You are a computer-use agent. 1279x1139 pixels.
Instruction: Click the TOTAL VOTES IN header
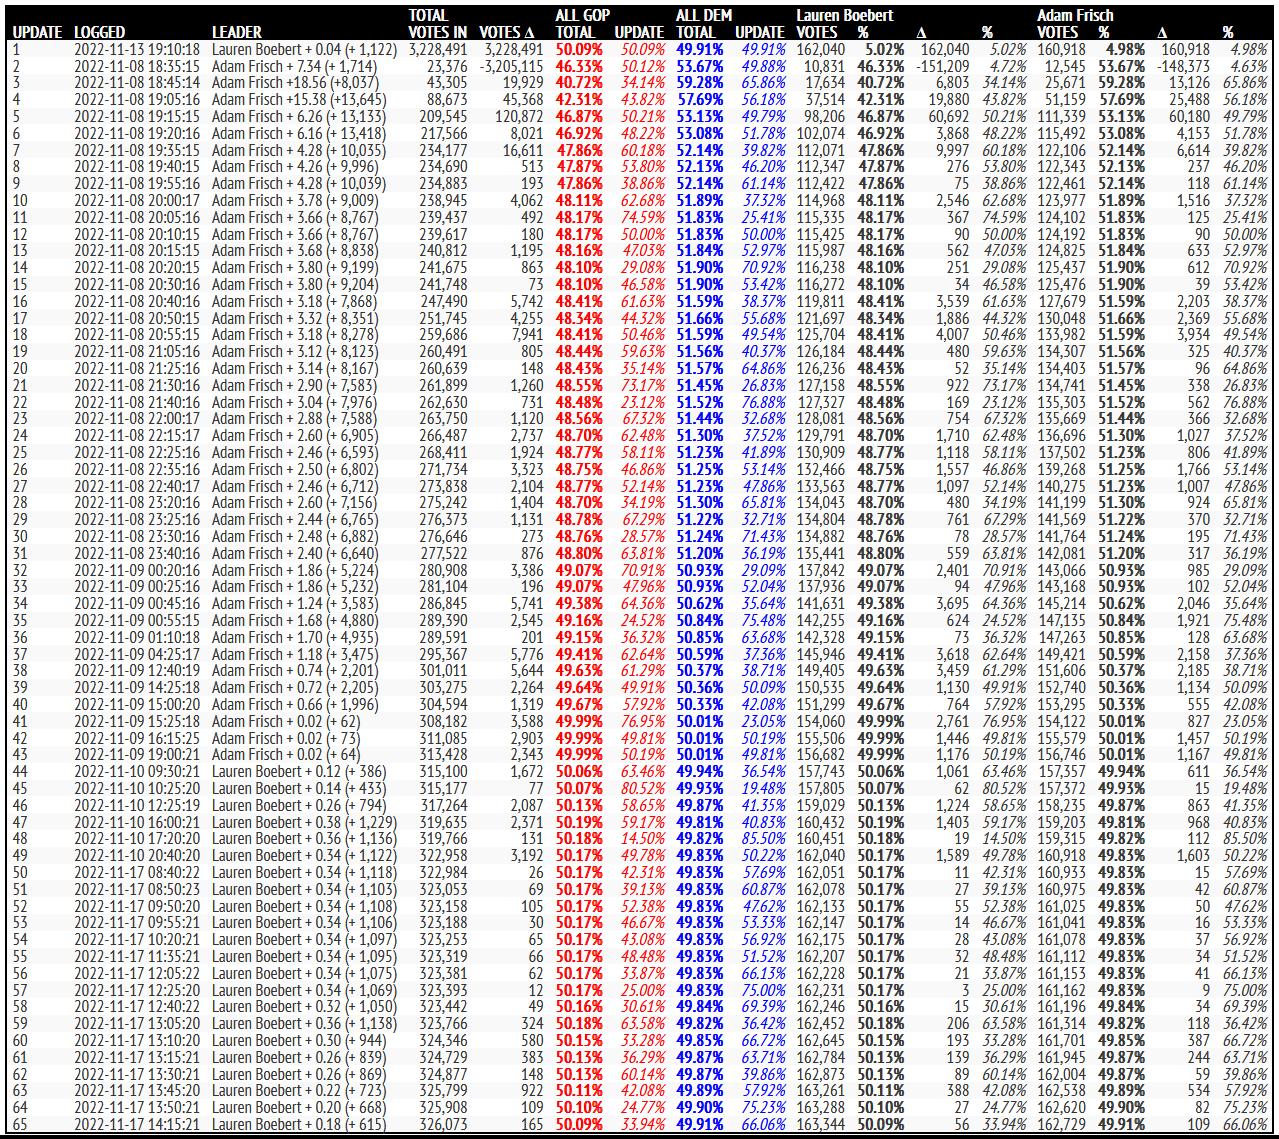437,24
